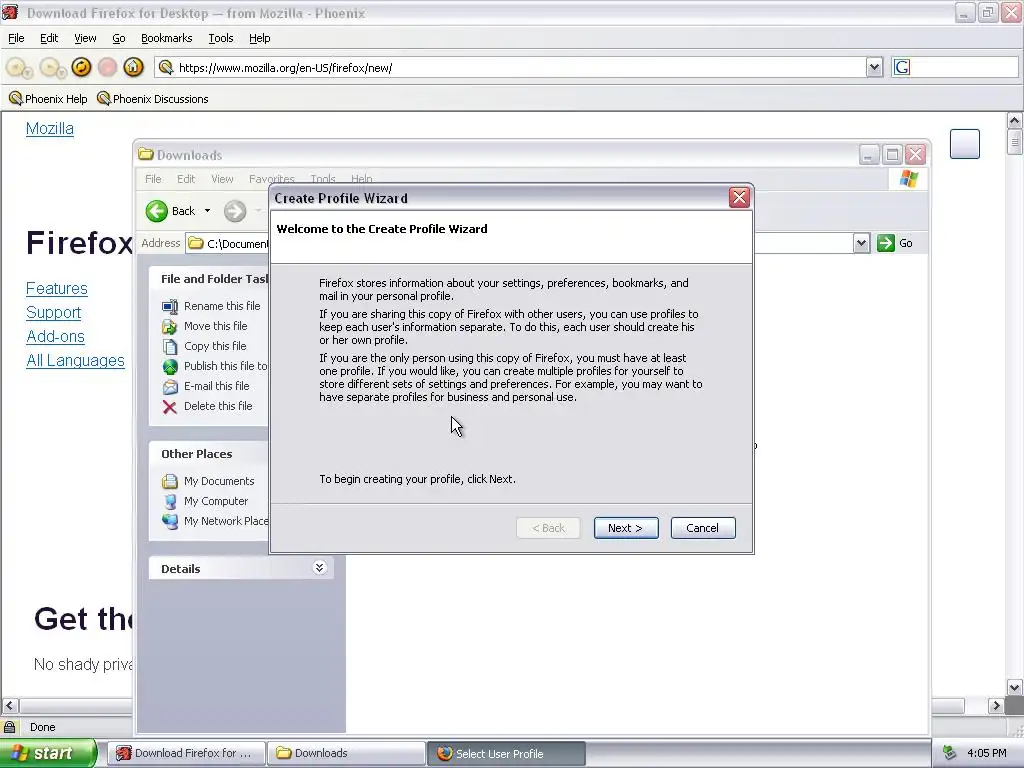The image size is (1024, 768).
Task: Click the Move this file icon
Action: point(170,326)
